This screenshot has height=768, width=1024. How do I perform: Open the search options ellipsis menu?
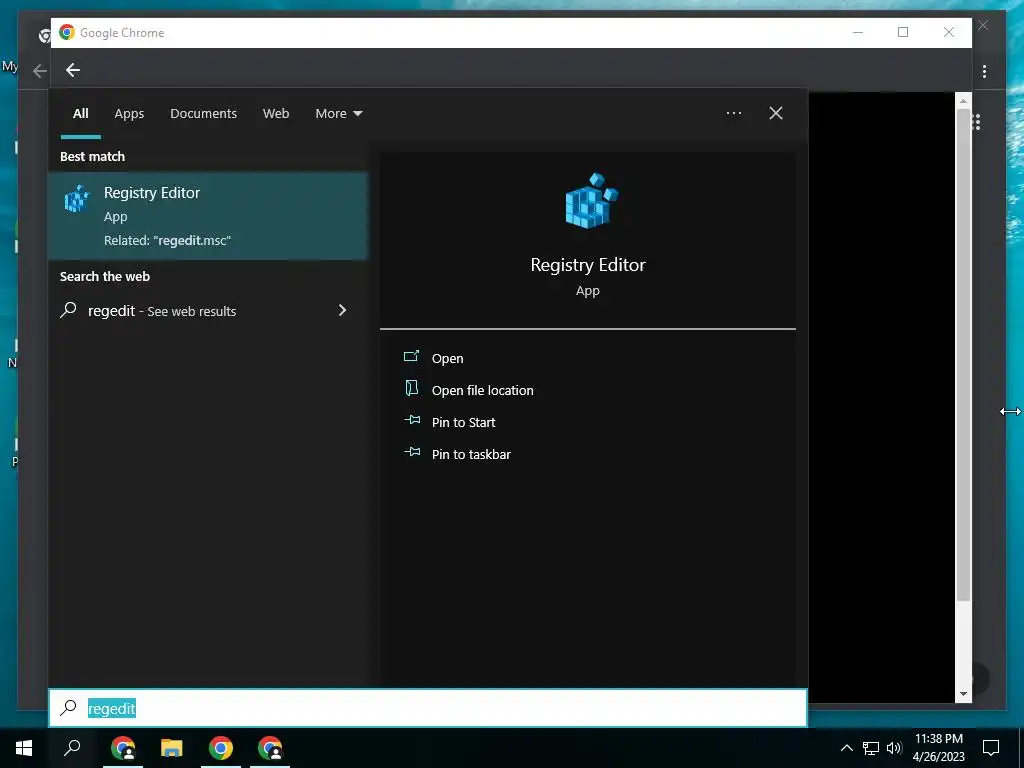(733, 113)
